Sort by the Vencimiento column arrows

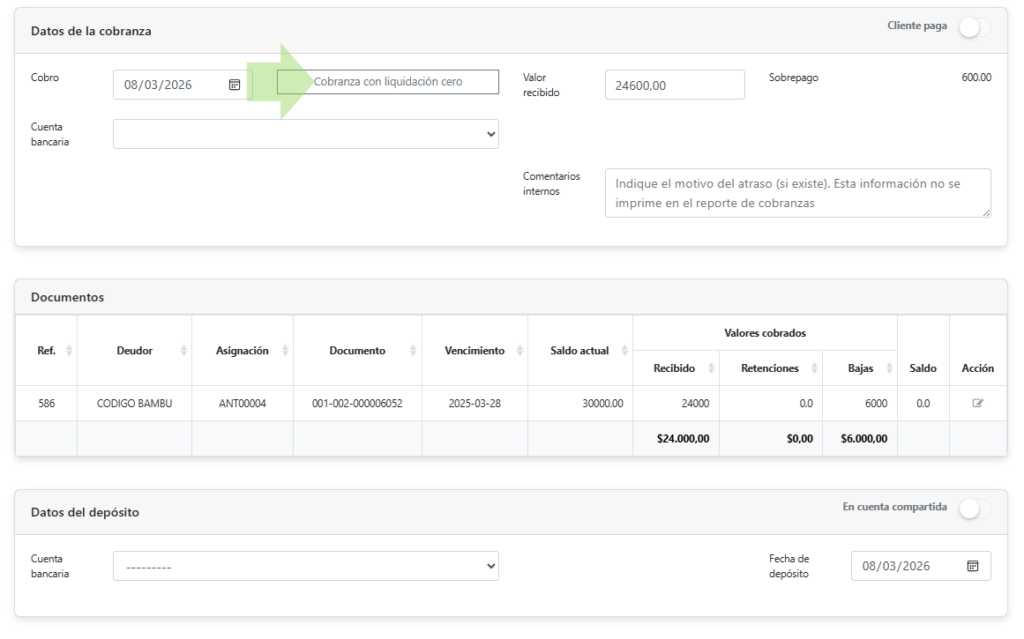click(x=520, y=351)
